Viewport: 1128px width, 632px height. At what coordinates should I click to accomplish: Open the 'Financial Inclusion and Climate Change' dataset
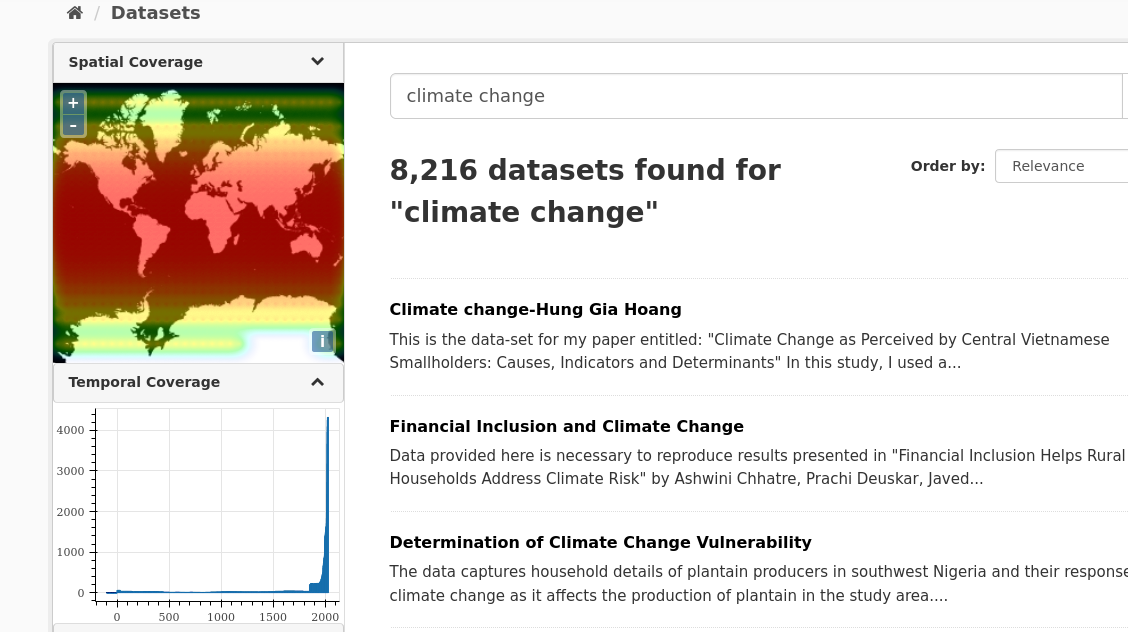coord(566,426)
